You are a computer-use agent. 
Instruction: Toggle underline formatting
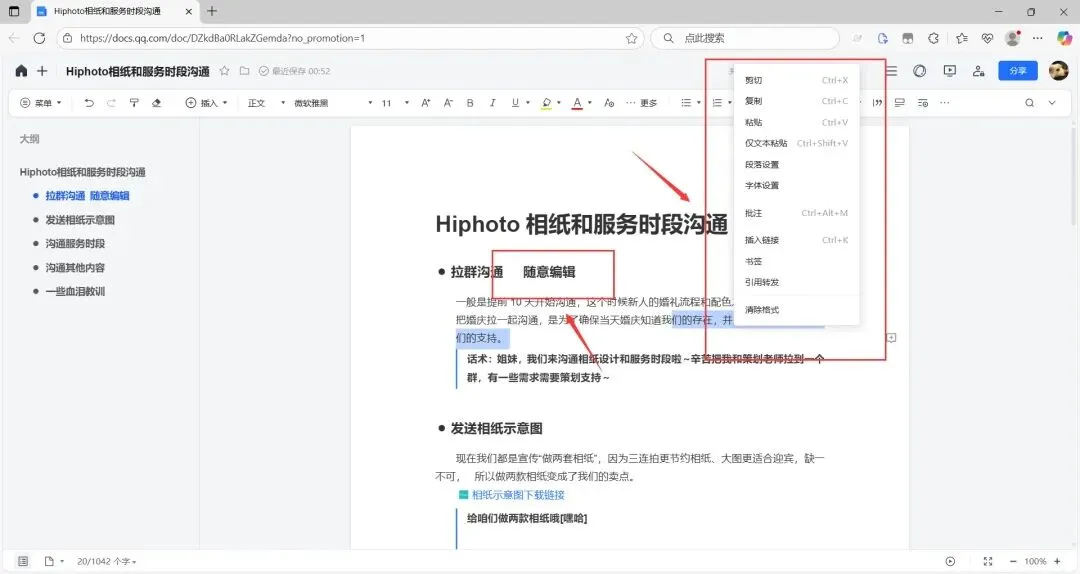[515, 103]
